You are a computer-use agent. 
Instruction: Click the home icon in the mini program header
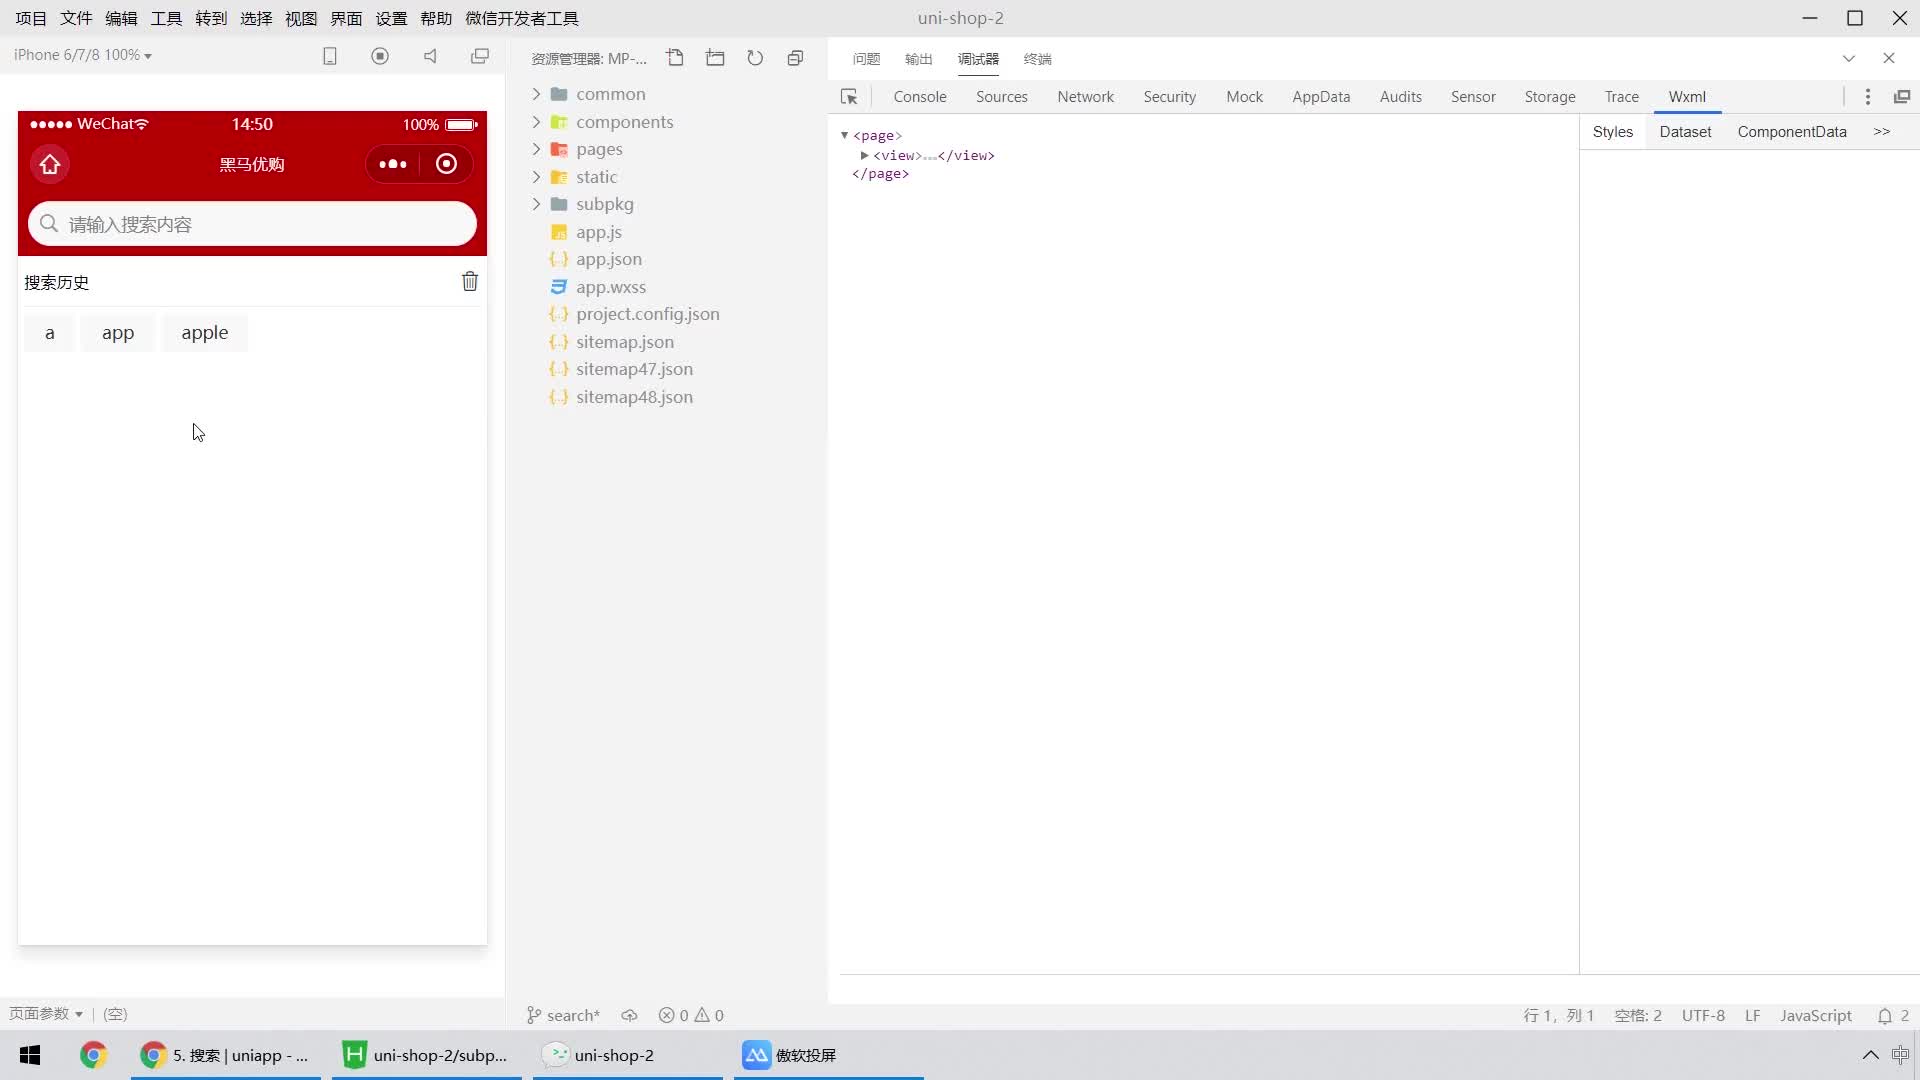pyautogui.click(x=50, y=164)
